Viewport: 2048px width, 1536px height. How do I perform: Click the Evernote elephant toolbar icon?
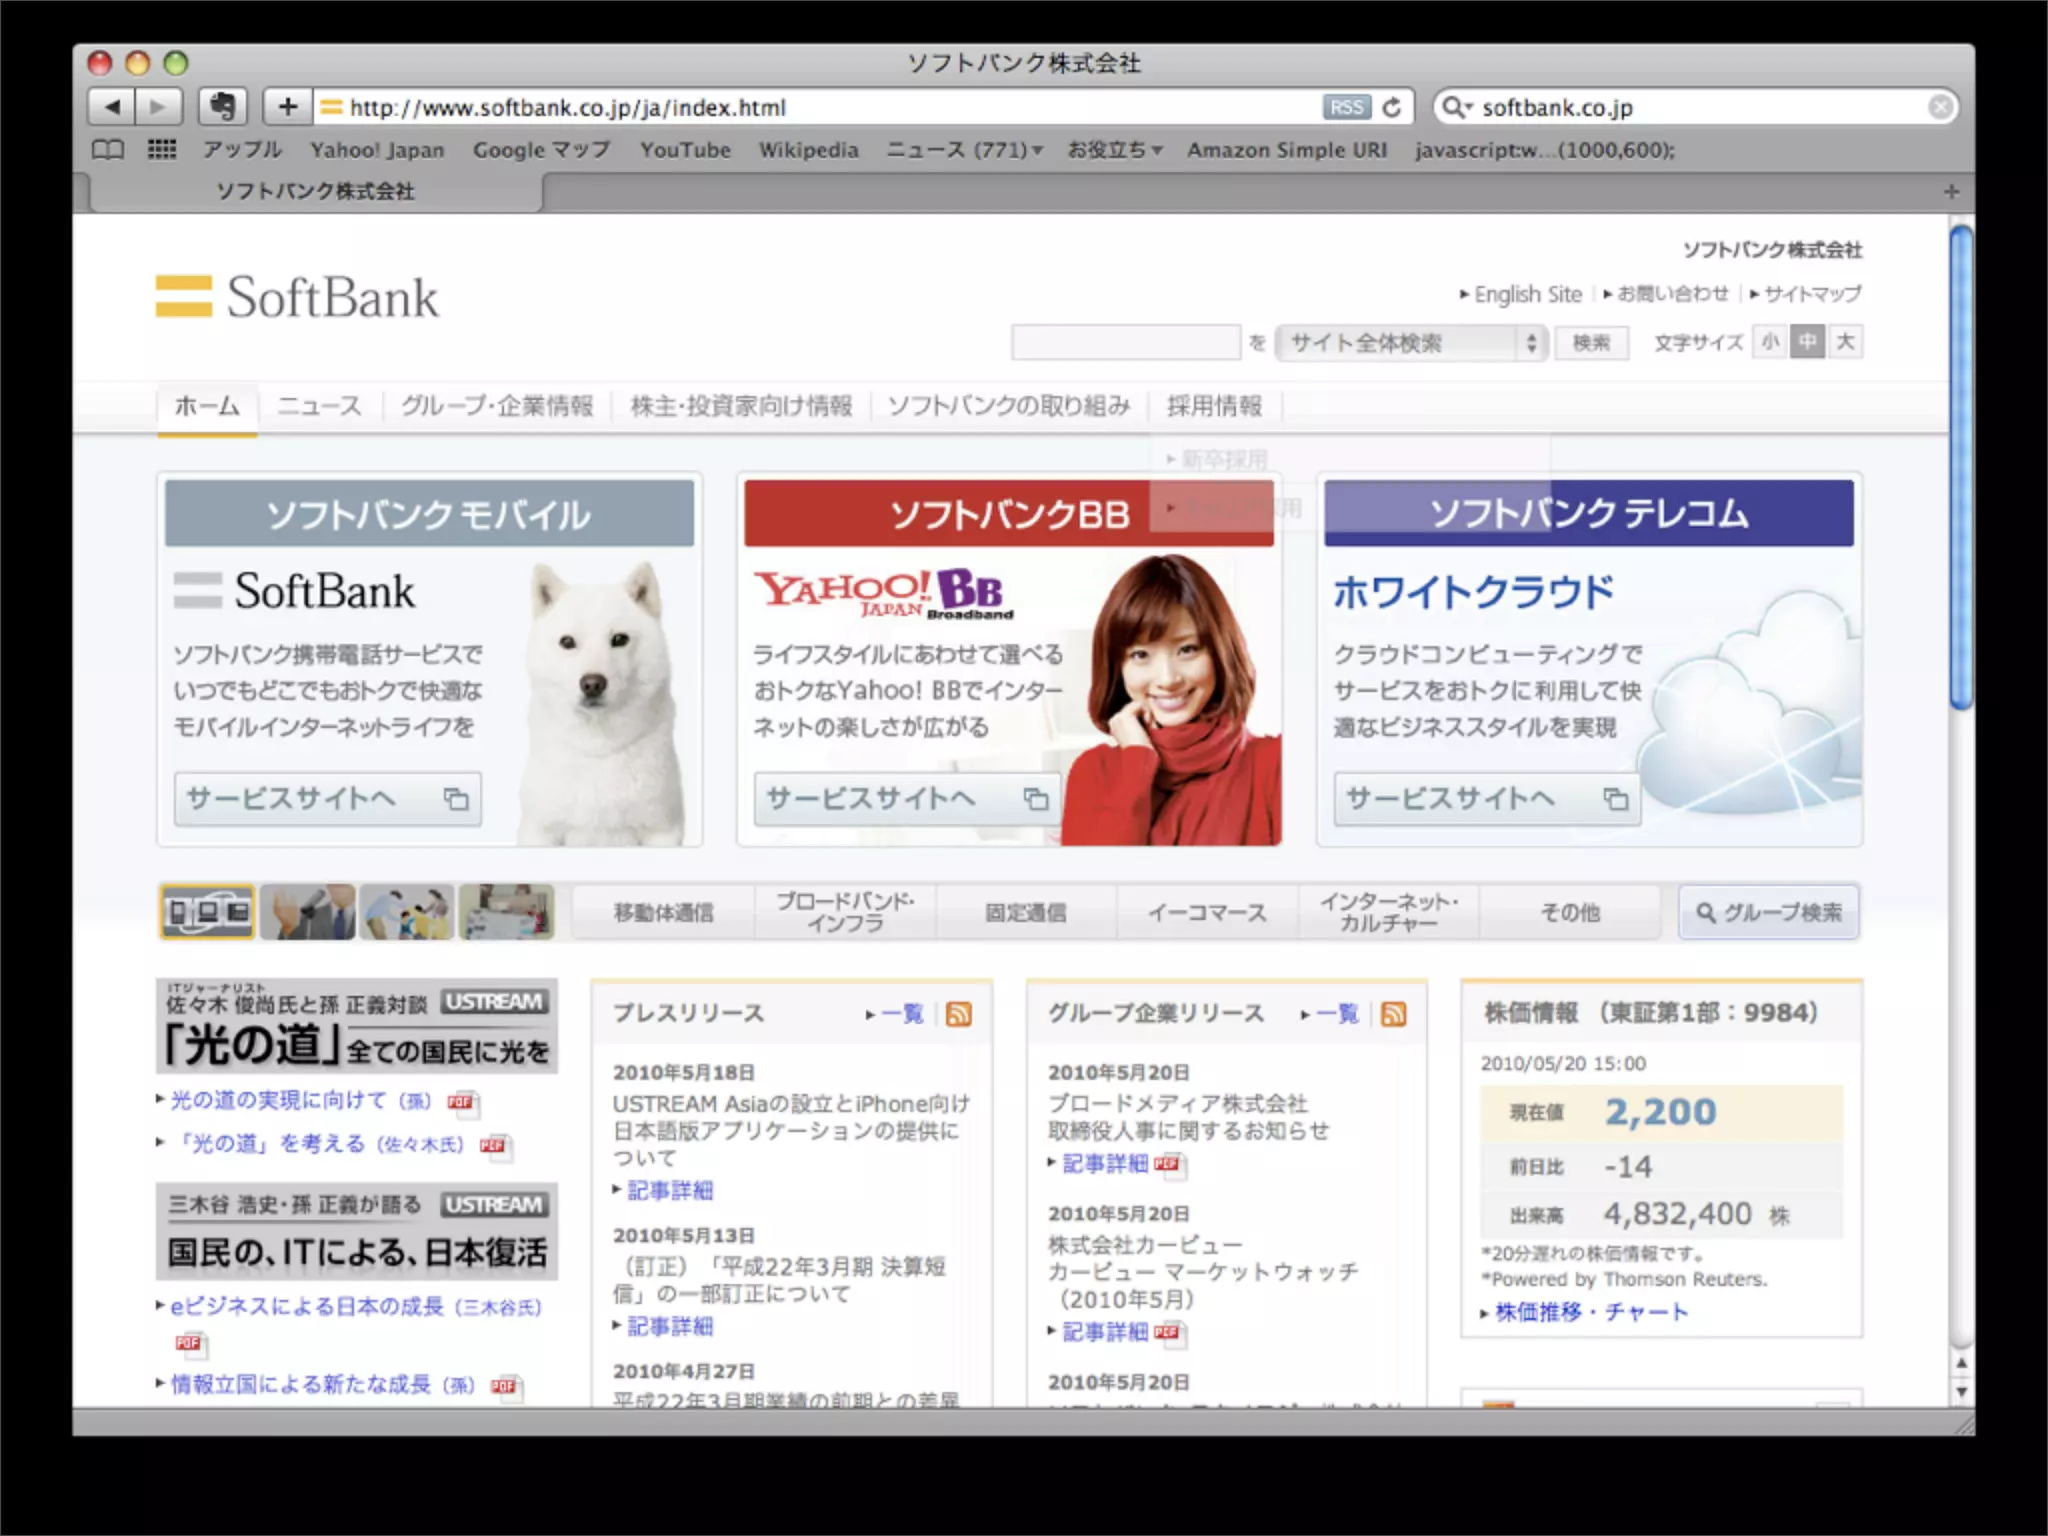point(222,107)
